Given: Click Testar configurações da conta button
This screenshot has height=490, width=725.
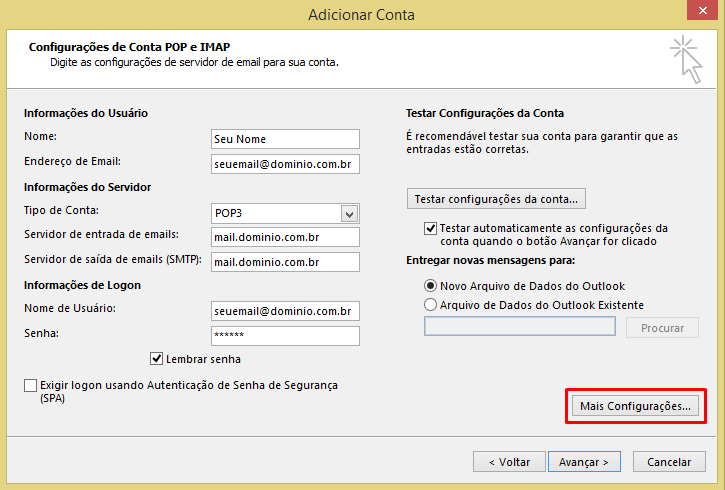Looking at the screenshot, I should (496, 199).
